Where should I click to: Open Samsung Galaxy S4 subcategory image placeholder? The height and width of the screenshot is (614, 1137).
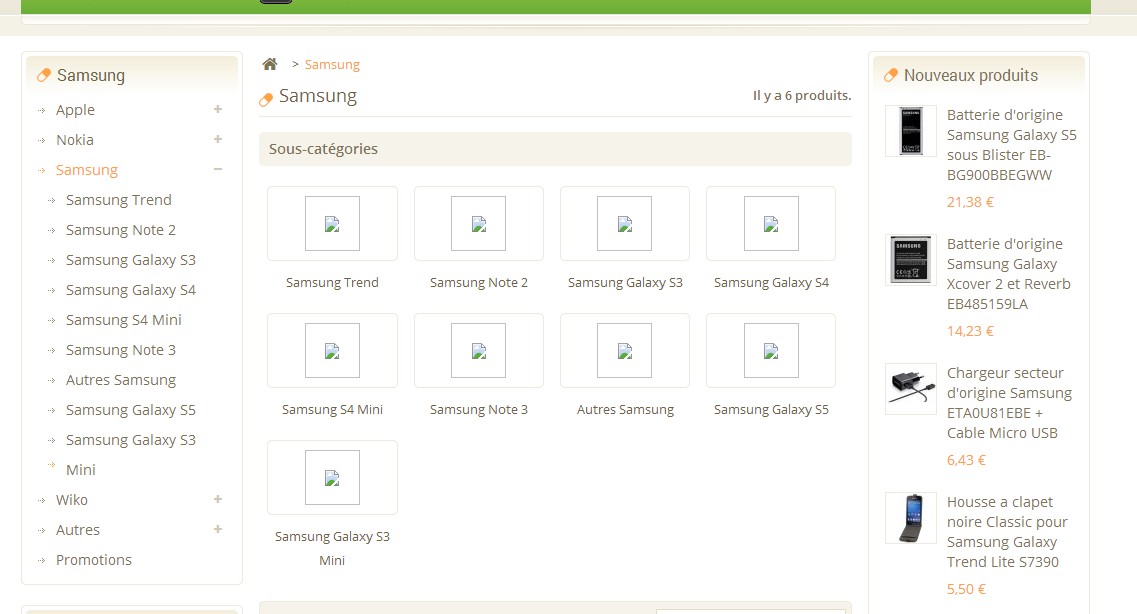771,223
